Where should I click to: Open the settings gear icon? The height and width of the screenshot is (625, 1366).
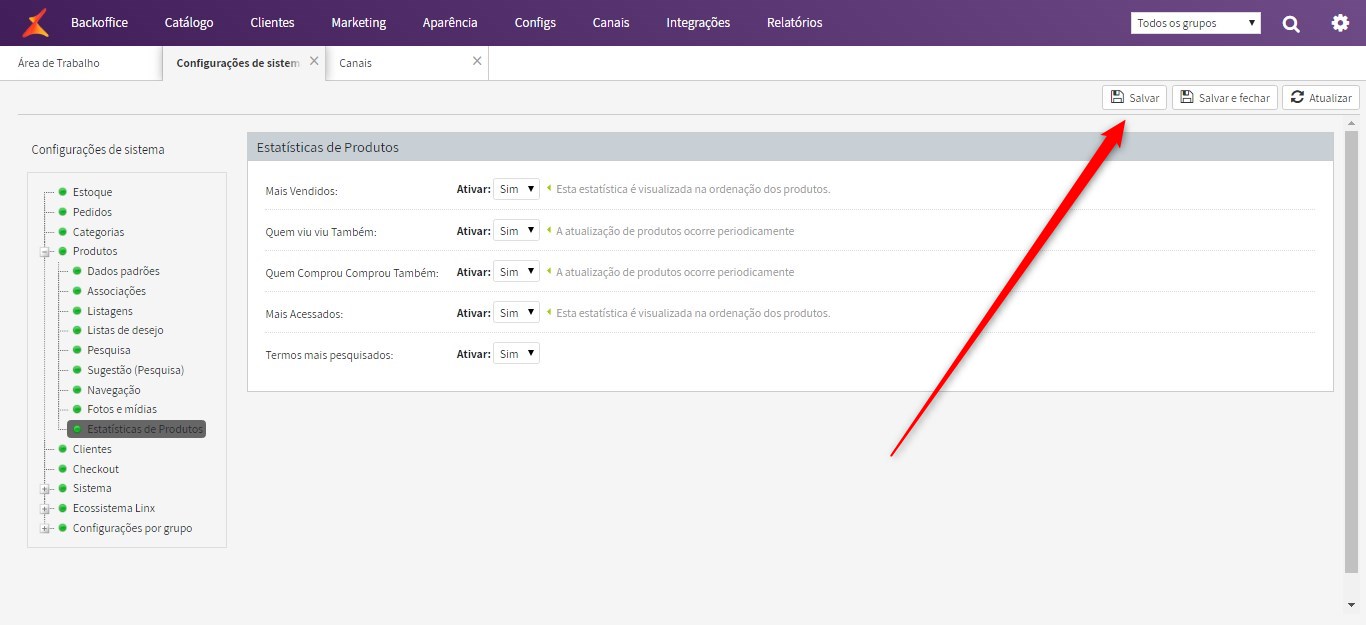tap(1340, 23)
